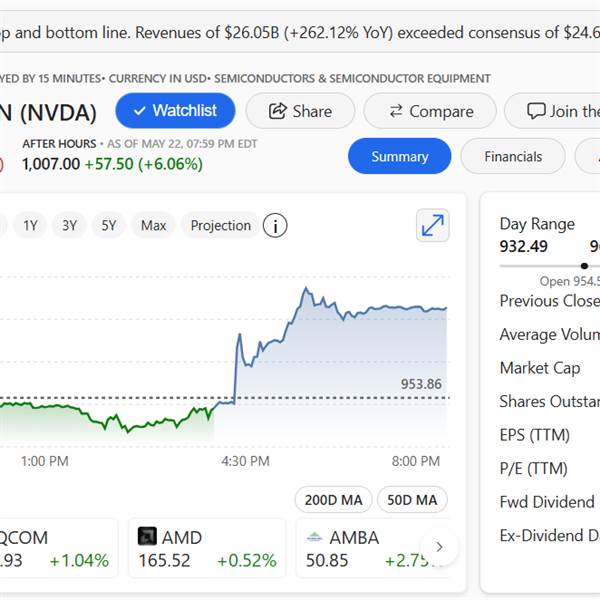Screen dimensions: 600x600
Task: Switch to the Financials tab
Action: pos(513,156)
